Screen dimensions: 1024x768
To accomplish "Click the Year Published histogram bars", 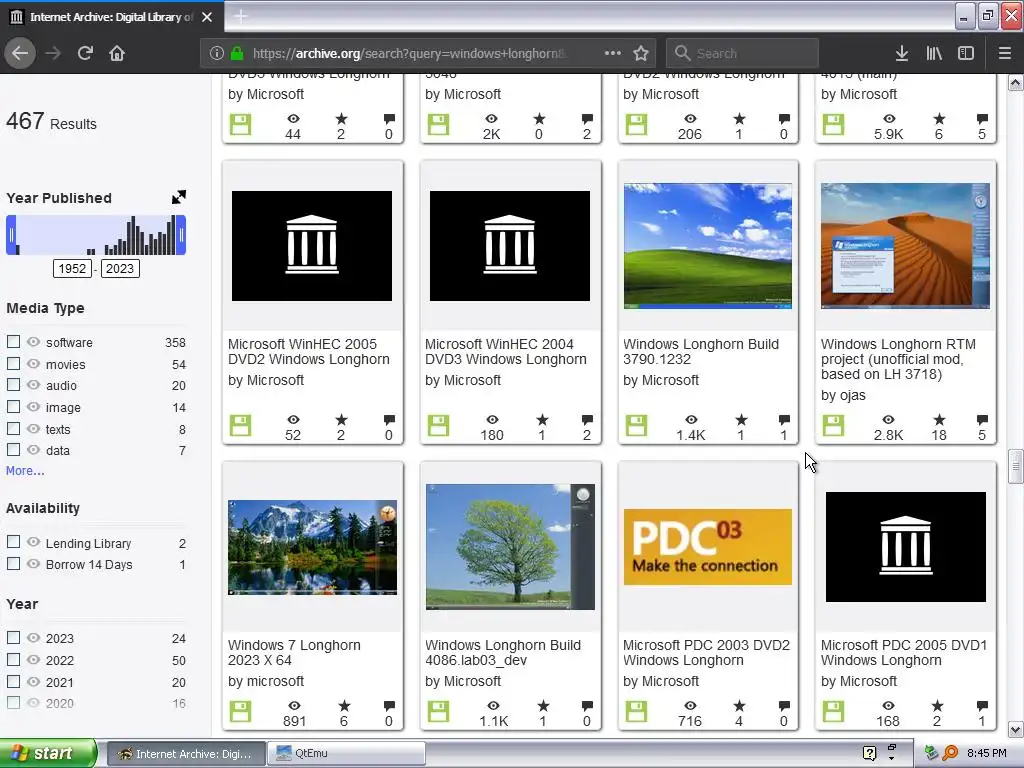I will (x=96, y=235).
